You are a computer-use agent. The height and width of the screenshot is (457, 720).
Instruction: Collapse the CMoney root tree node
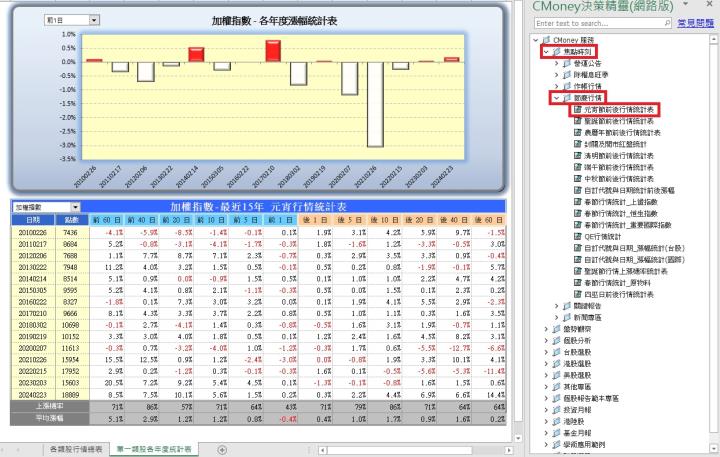[536, 40]
